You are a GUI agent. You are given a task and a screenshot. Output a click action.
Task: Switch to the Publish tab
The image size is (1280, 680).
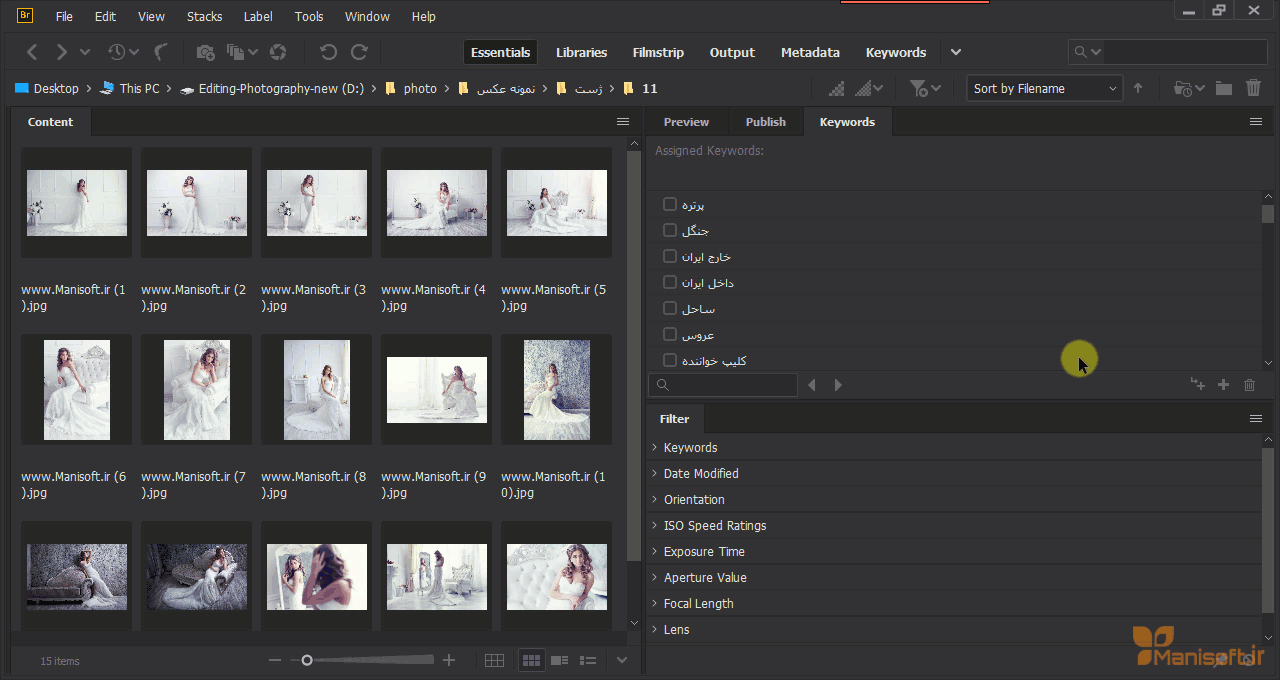(x=766, y=122)
